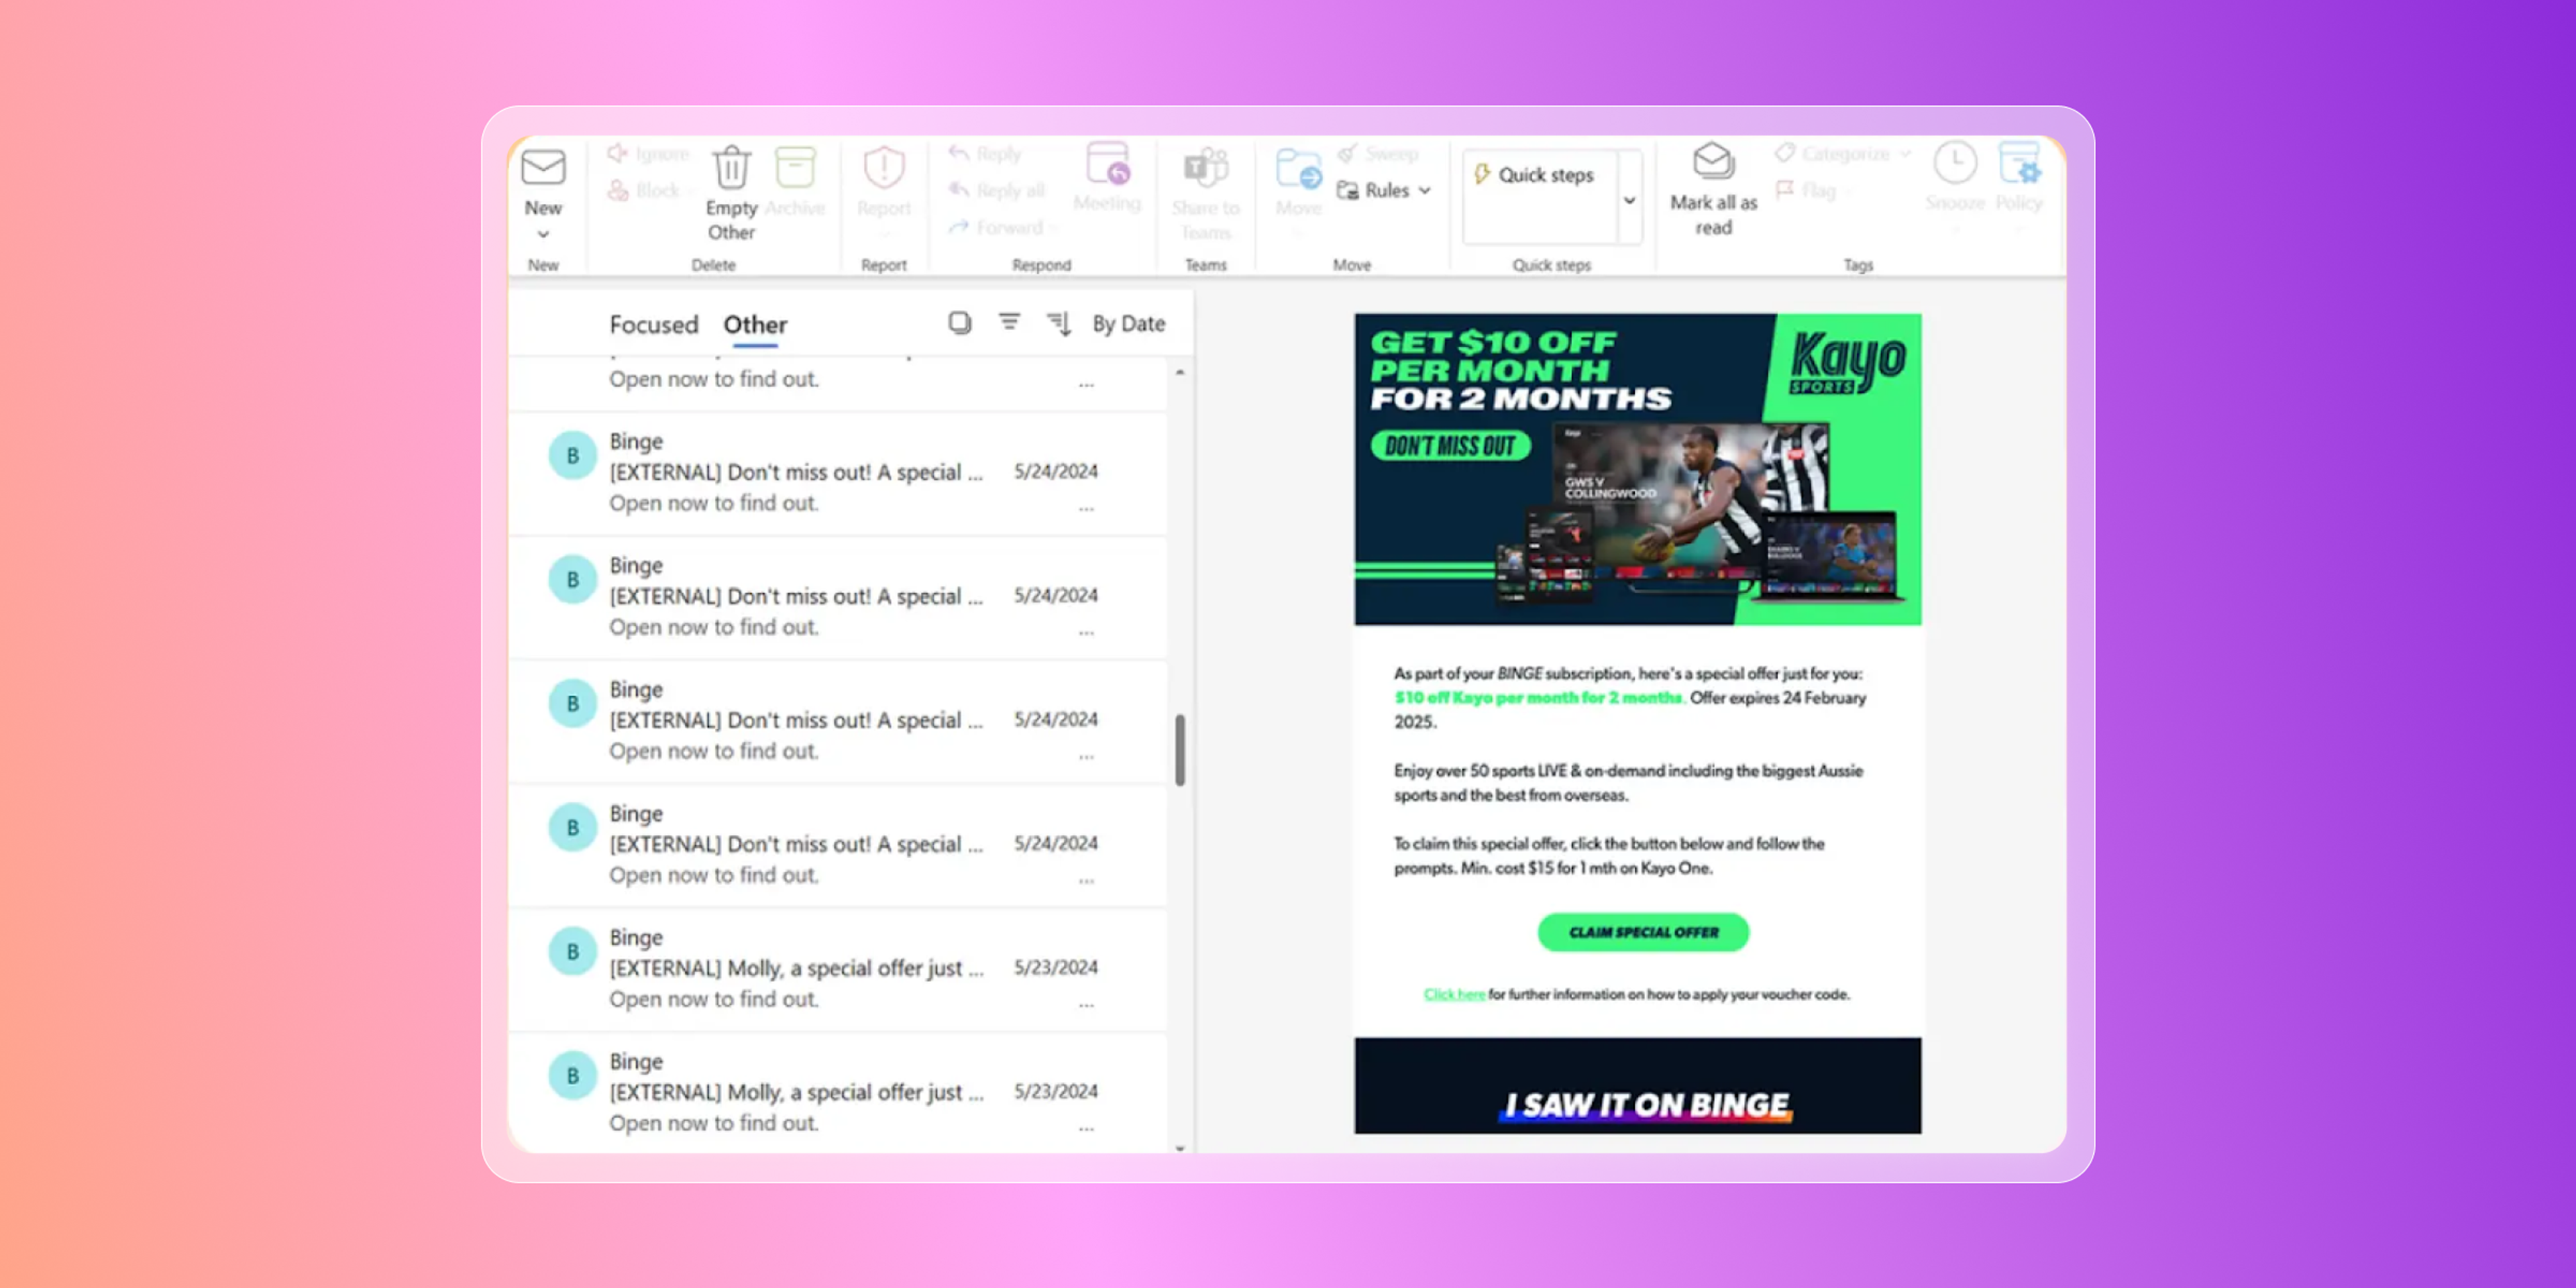Click the Forward arrow button
The image size is (2576, 1288).
coord(996,227)
